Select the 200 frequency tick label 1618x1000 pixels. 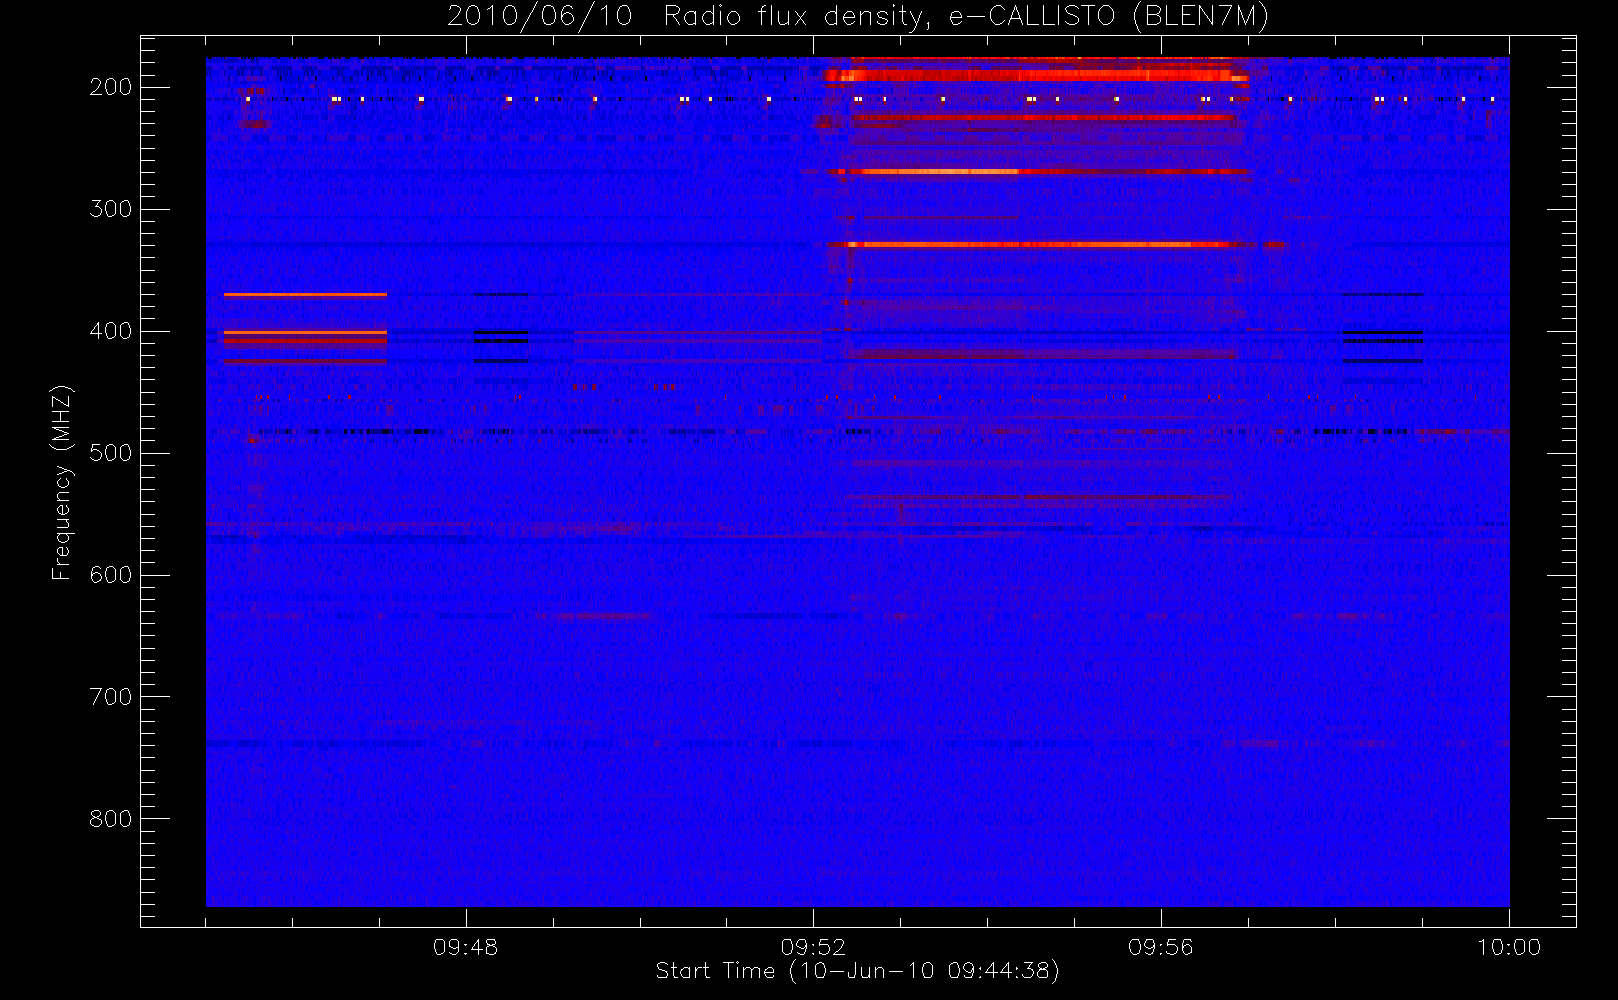tap(111, 88)
